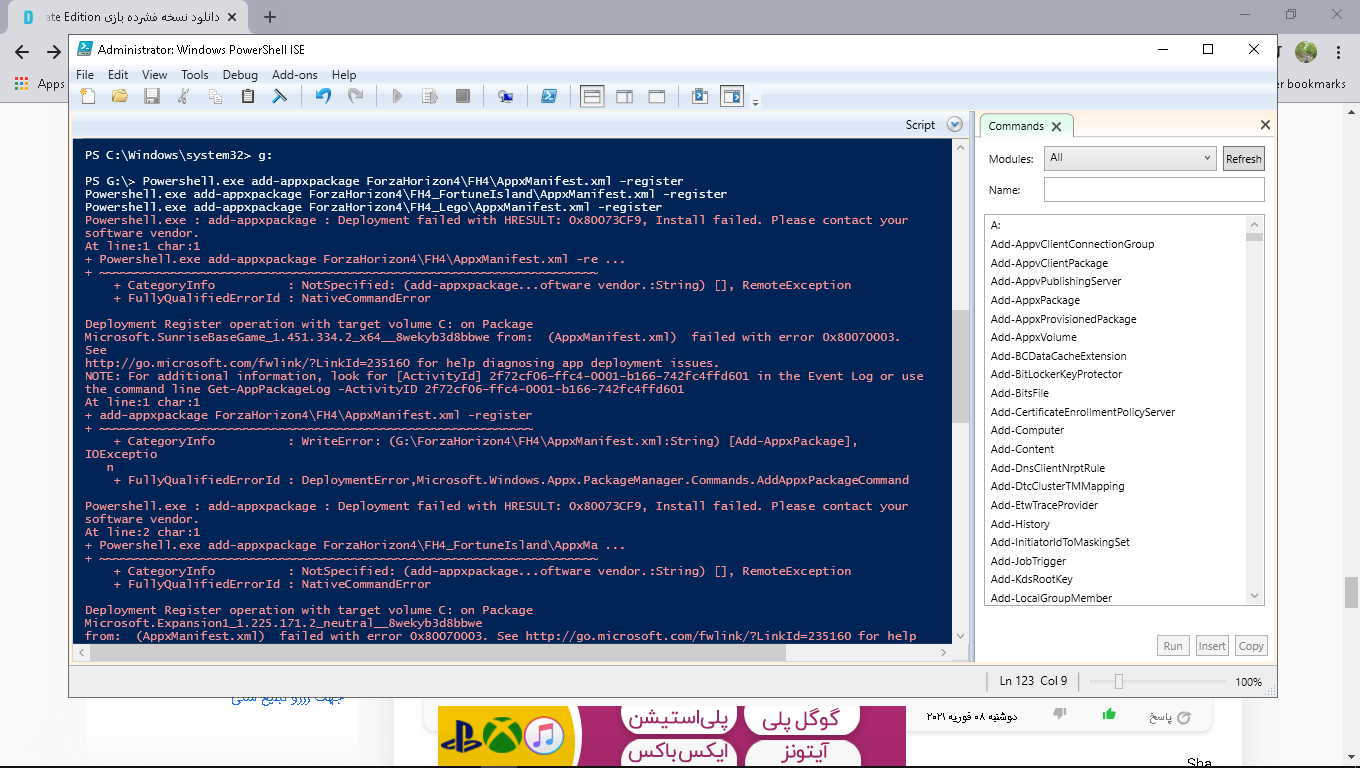Screen dimensions: 1360x768
Task: Click the New Script toolbar icon
Action: click(89, 97)
